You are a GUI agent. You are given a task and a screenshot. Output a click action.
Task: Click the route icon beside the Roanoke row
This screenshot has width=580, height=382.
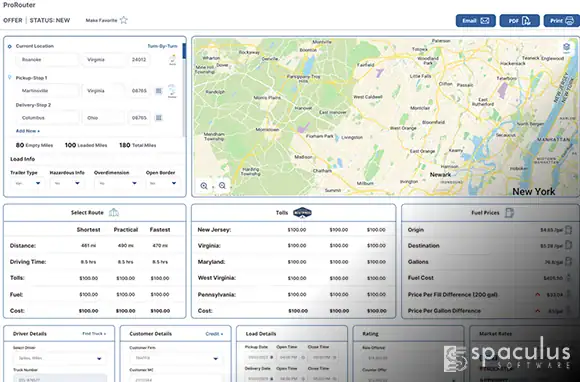[x=172, y=60]
